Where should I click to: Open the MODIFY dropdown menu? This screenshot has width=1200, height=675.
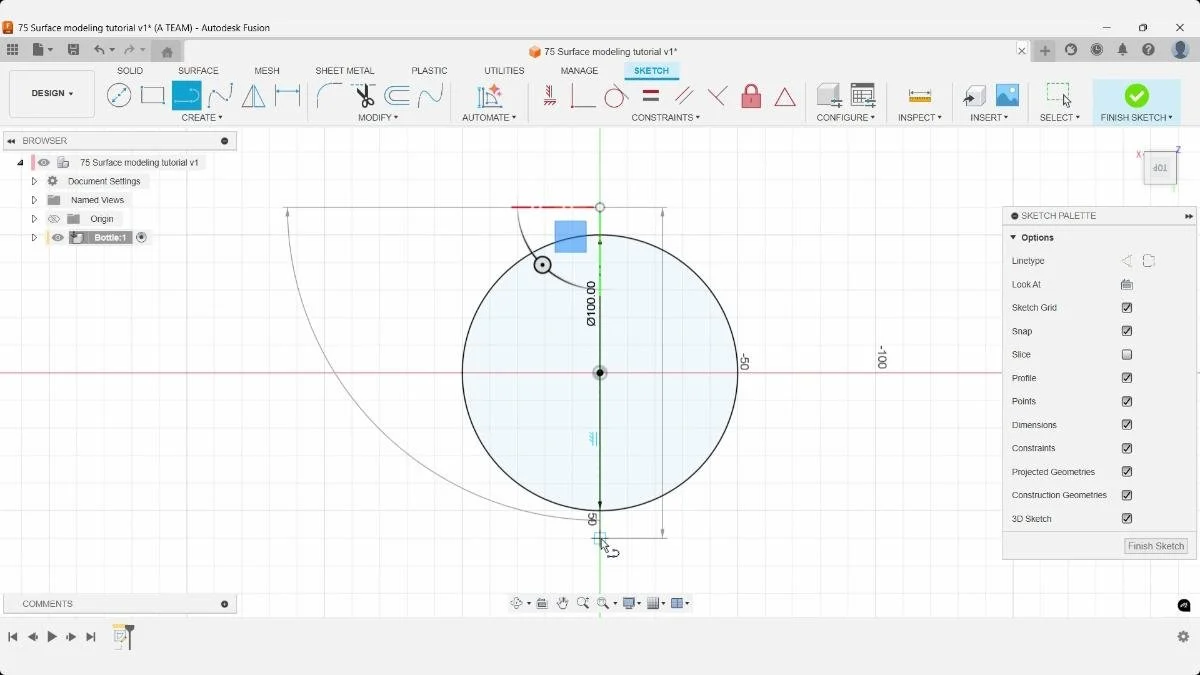378,118
